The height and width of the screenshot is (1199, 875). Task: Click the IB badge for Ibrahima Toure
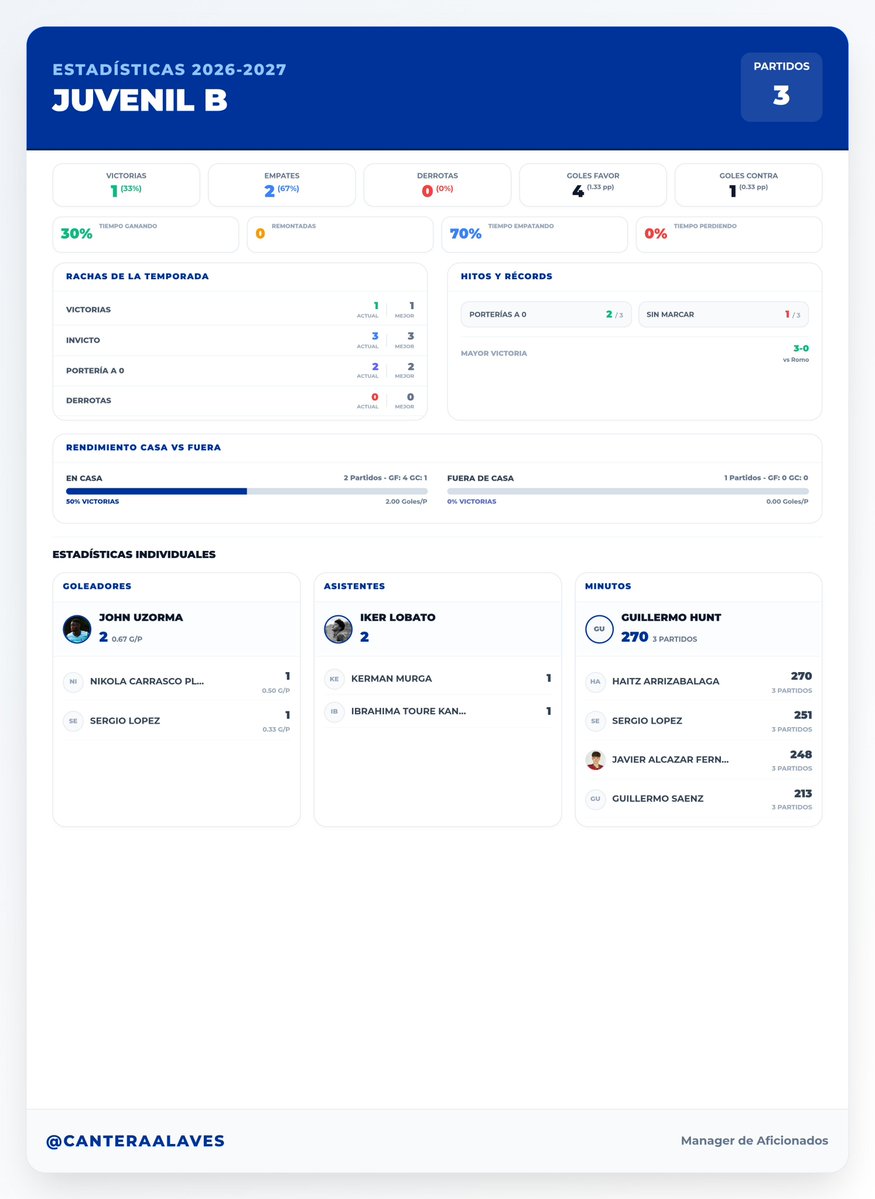coord(334,711)
